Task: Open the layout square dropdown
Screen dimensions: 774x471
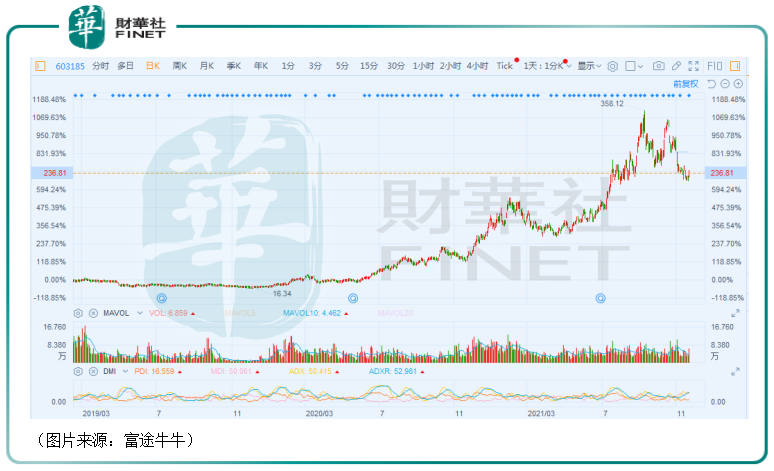Action: (x=634, y=66)
